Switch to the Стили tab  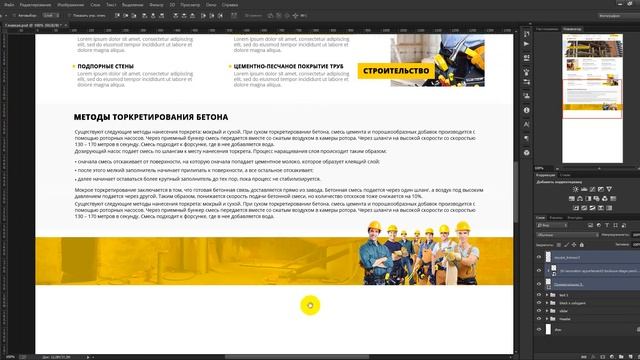(565, 175)
